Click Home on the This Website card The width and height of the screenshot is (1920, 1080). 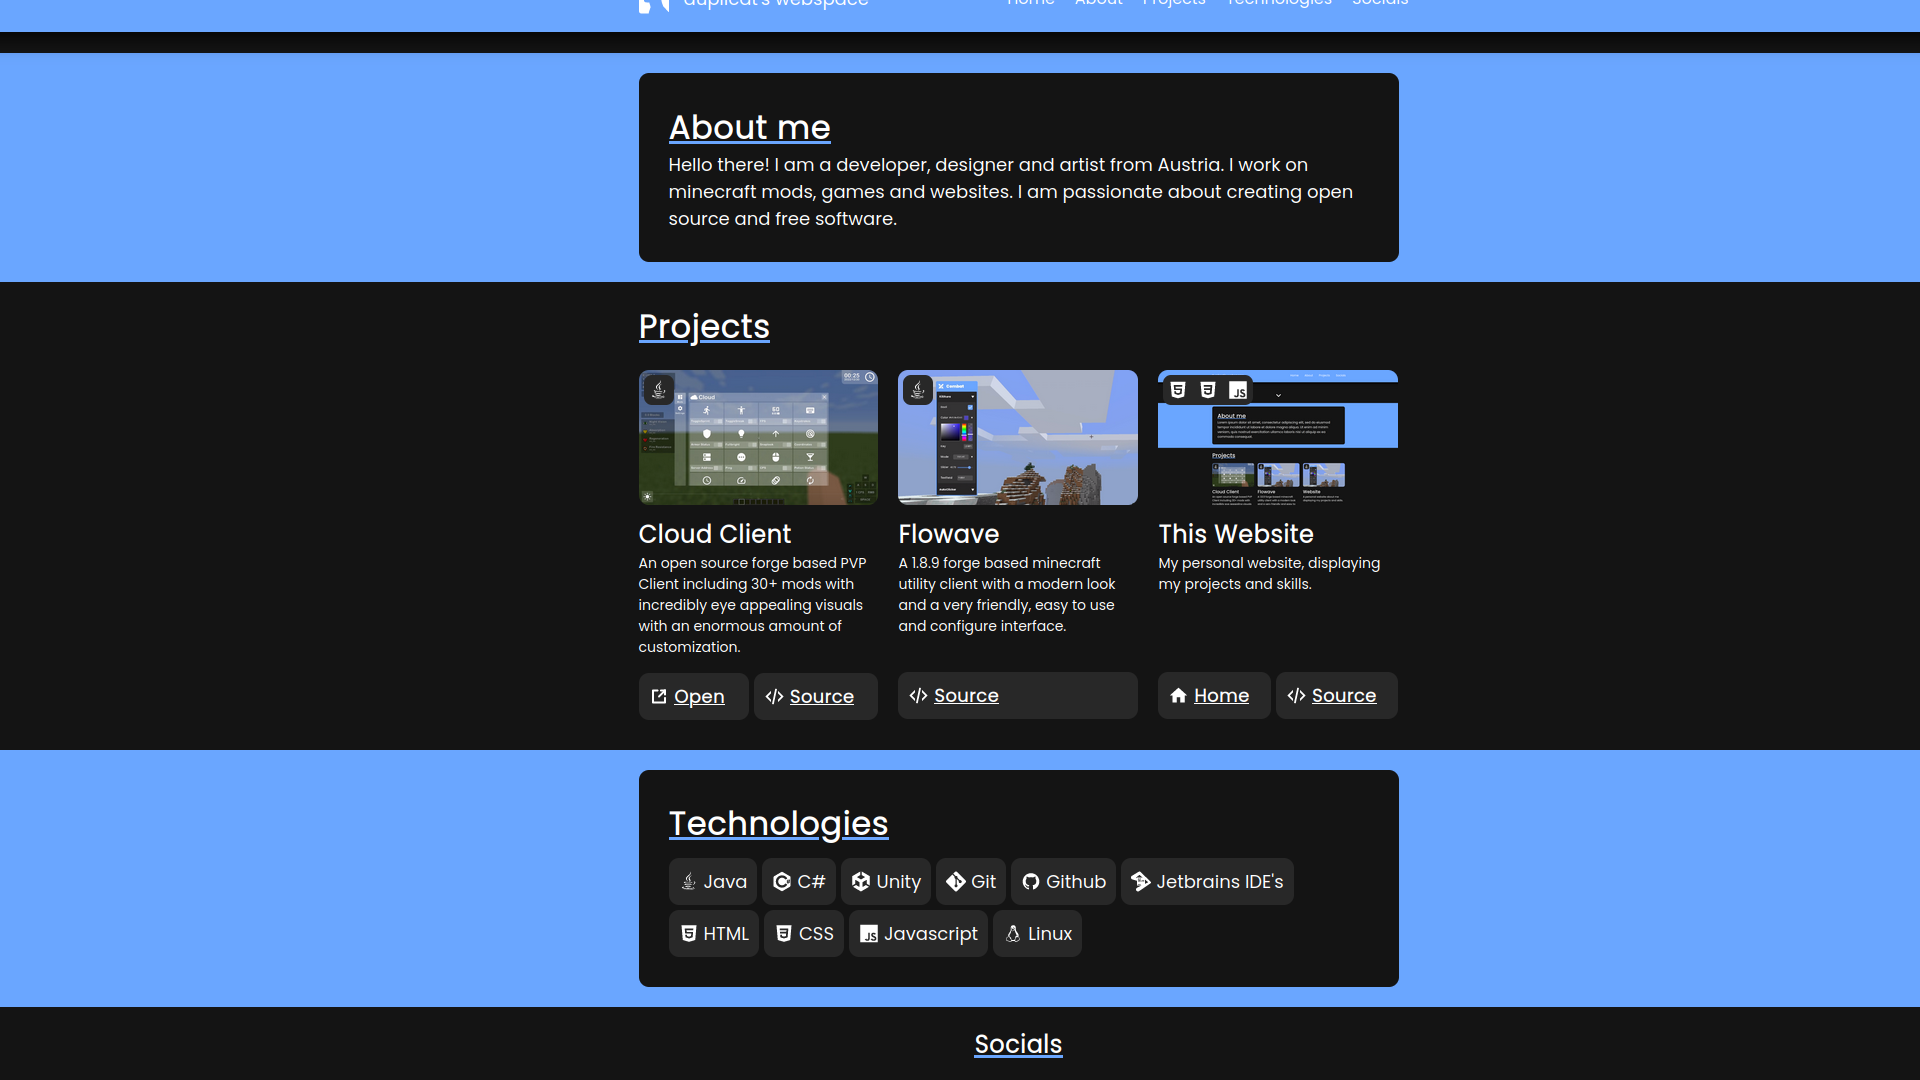[x=1213, y=695]
